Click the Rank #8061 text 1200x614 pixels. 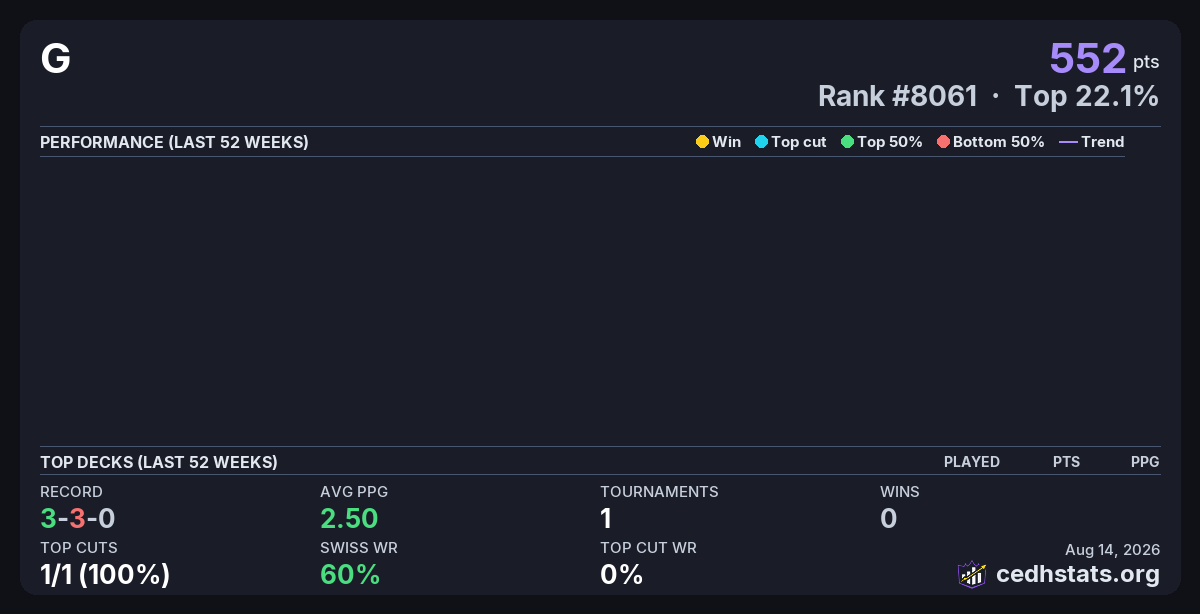[898, 96]
